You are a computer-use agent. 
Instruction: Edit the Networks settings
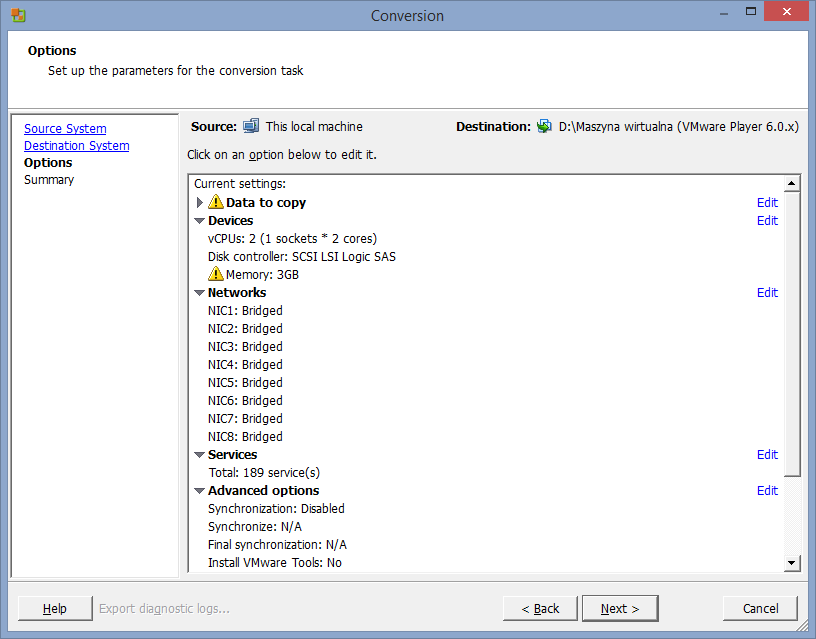[x=767, y=293]
